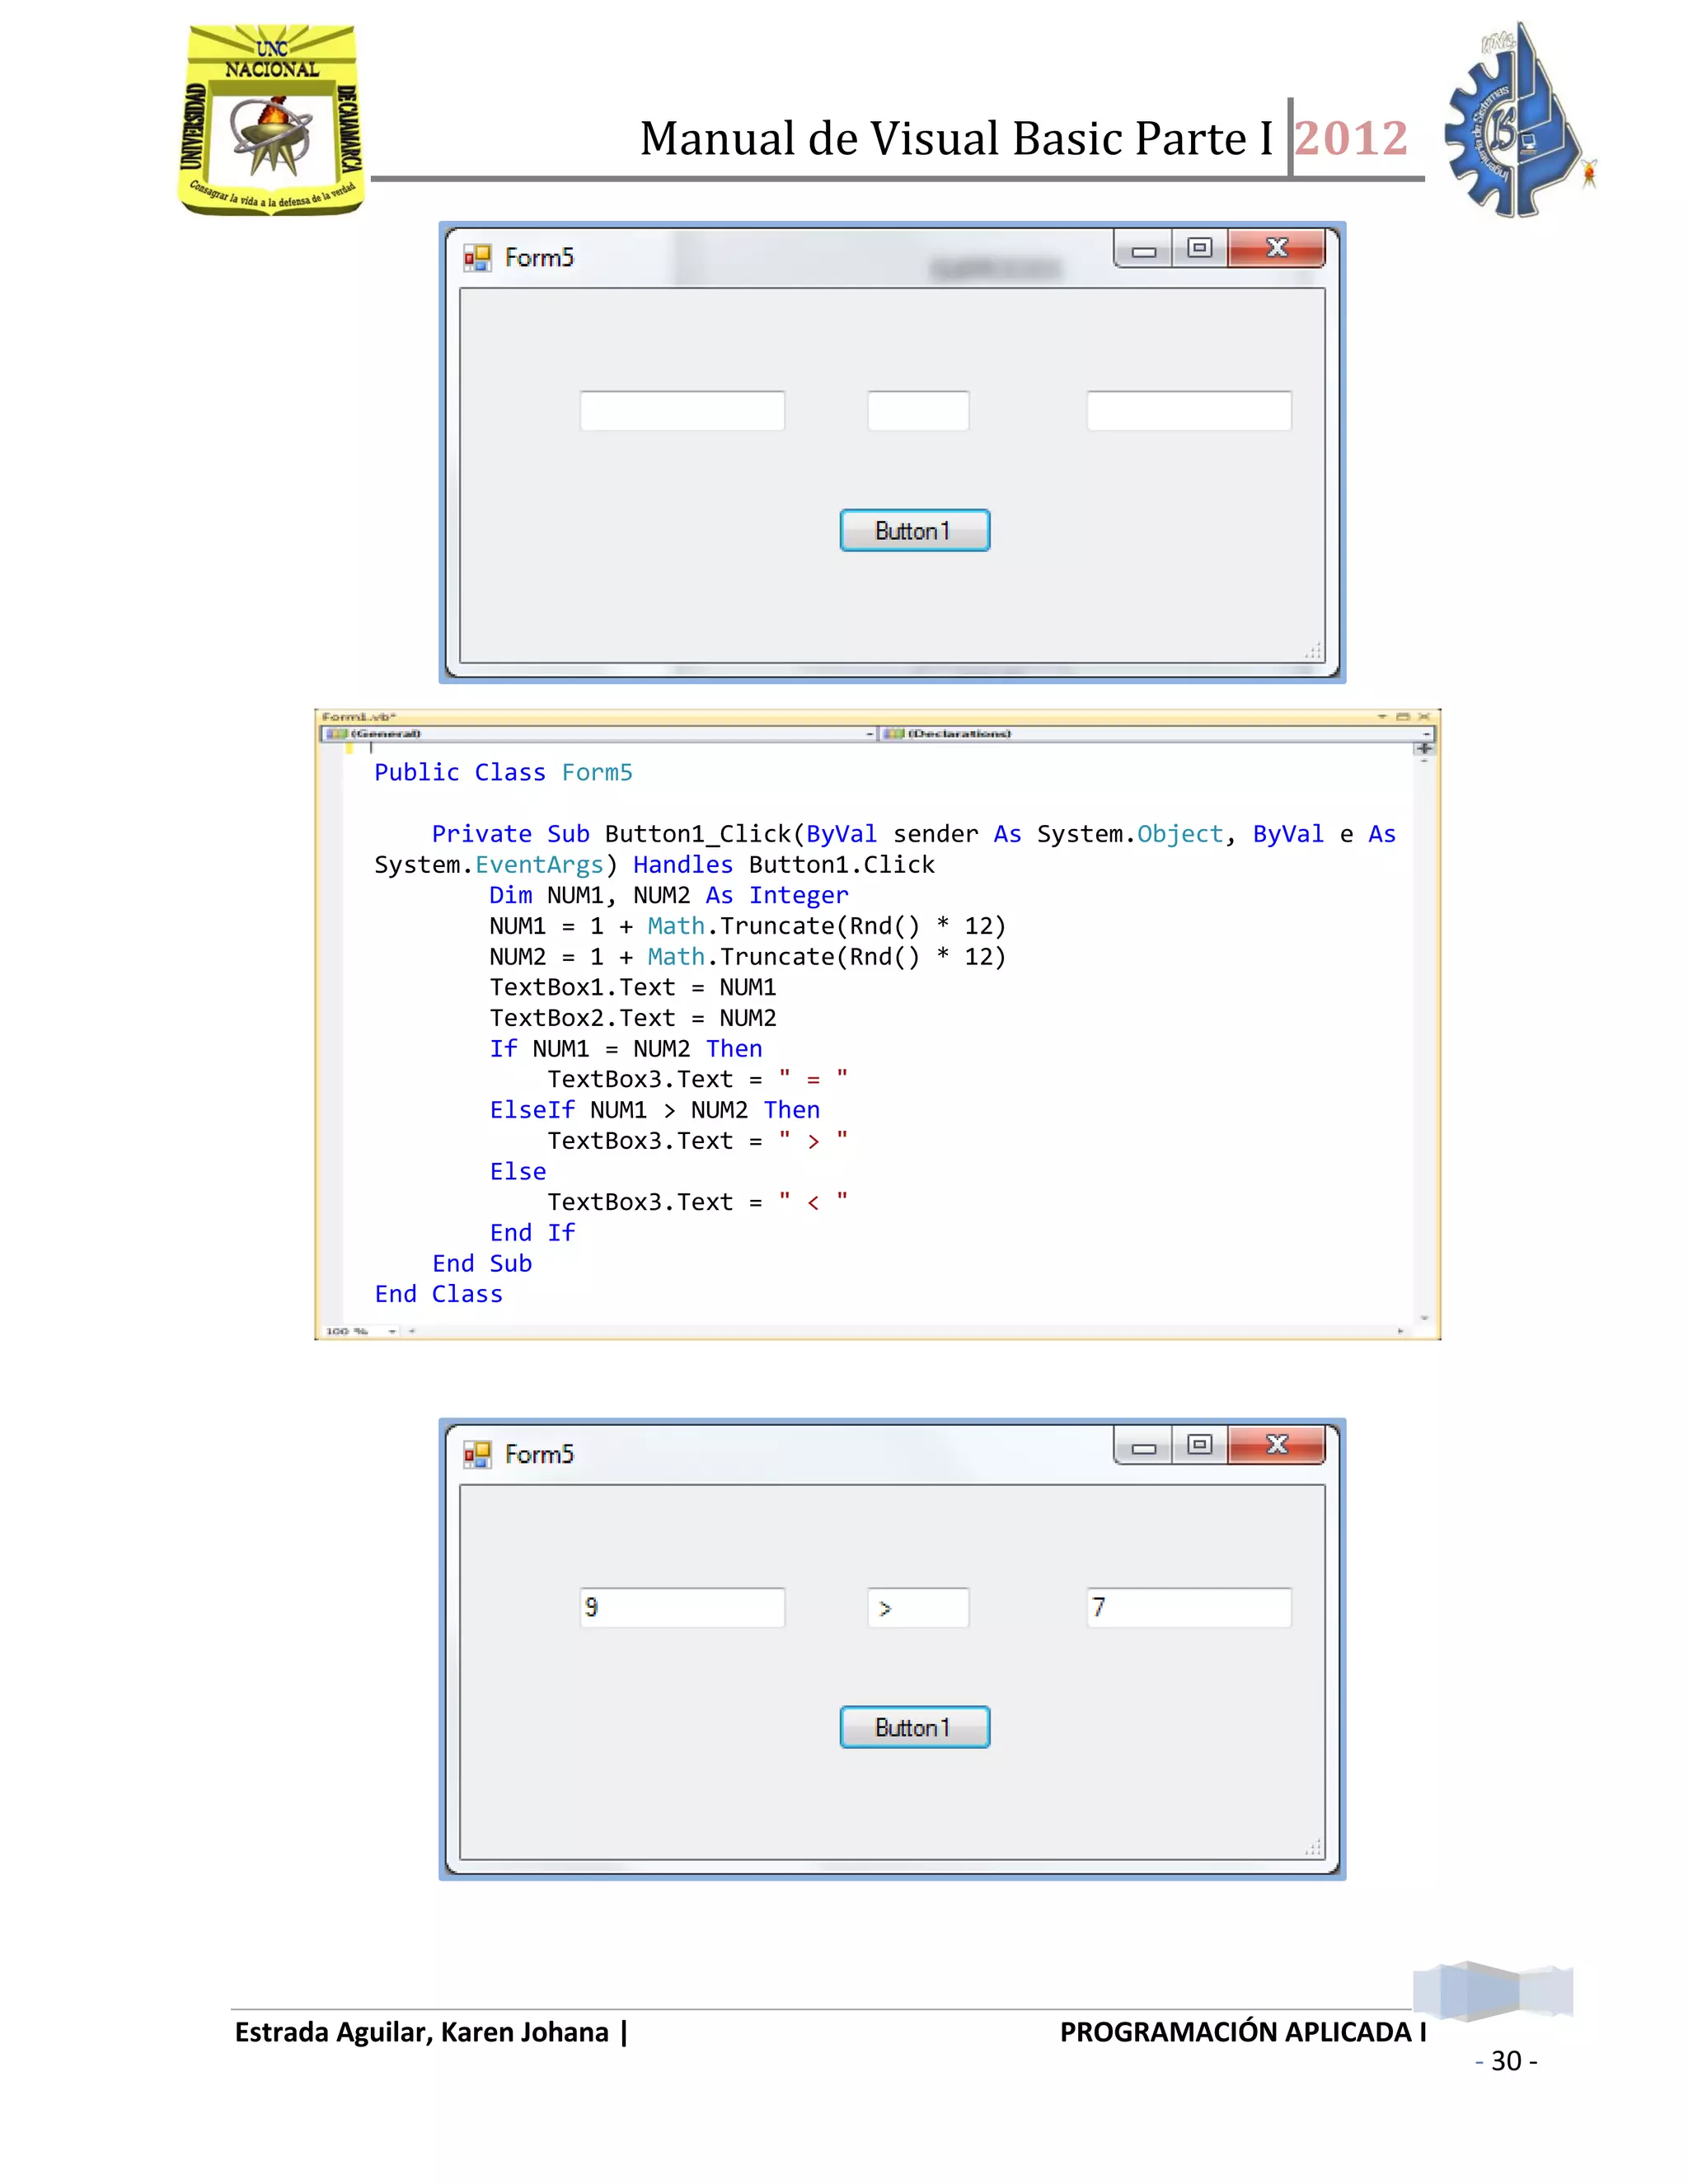This screenshot has height=2184, width=1688.
Task: Click the Form5 app icon in the blank form's title bar
Action: [477, 258]
